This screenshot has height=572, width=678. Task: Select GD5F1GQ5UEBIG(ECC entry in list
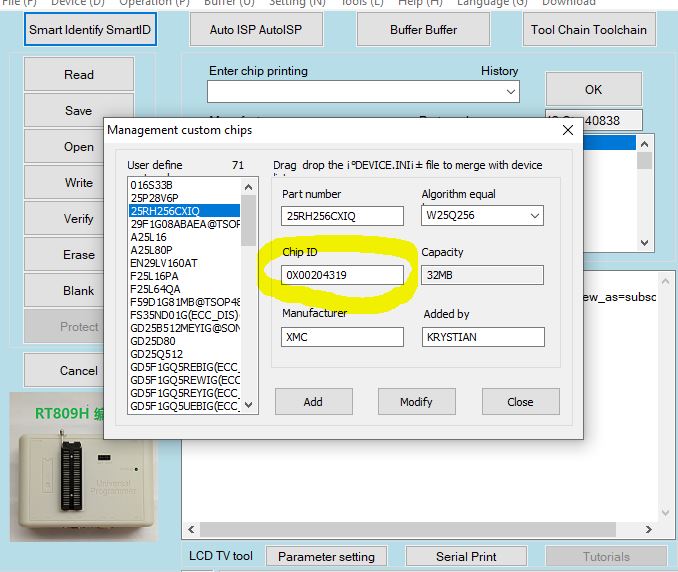(184, 406)
